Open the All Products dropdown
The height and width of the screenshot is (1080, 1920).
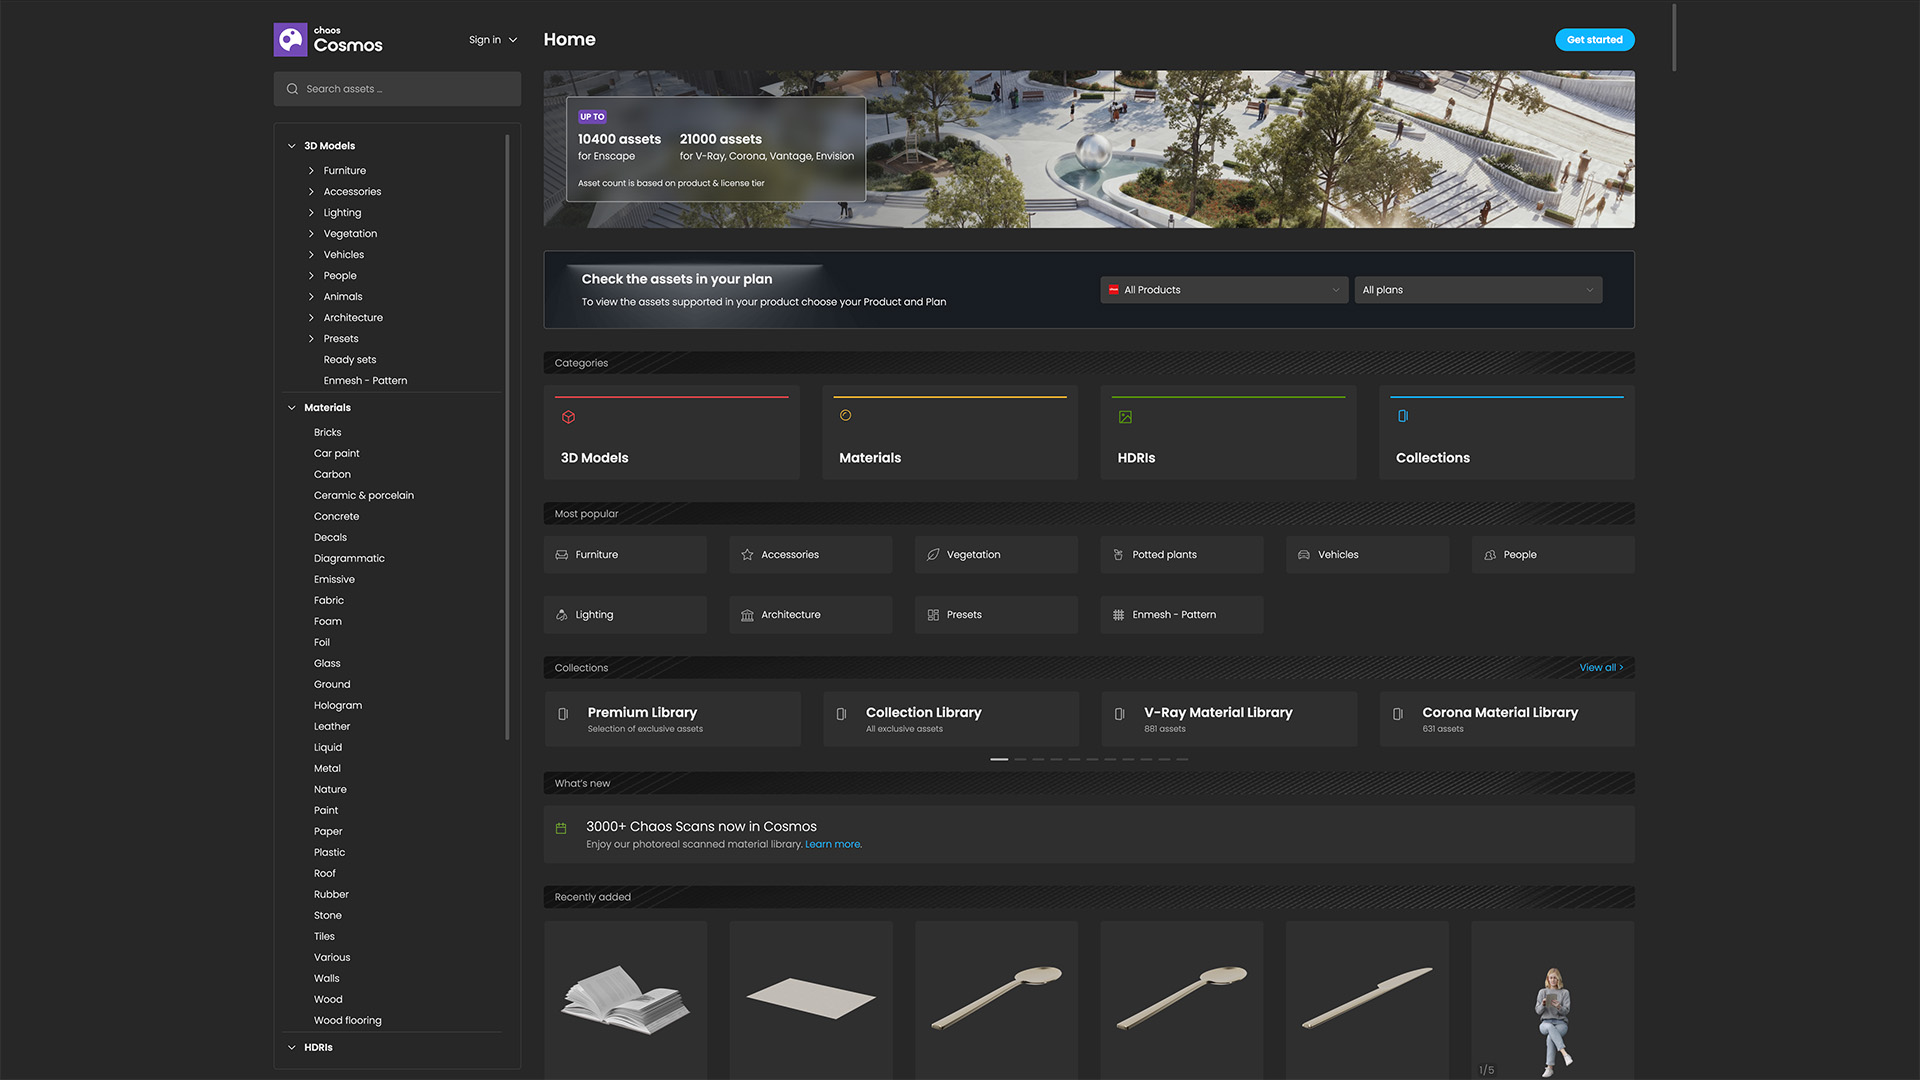1223,289
